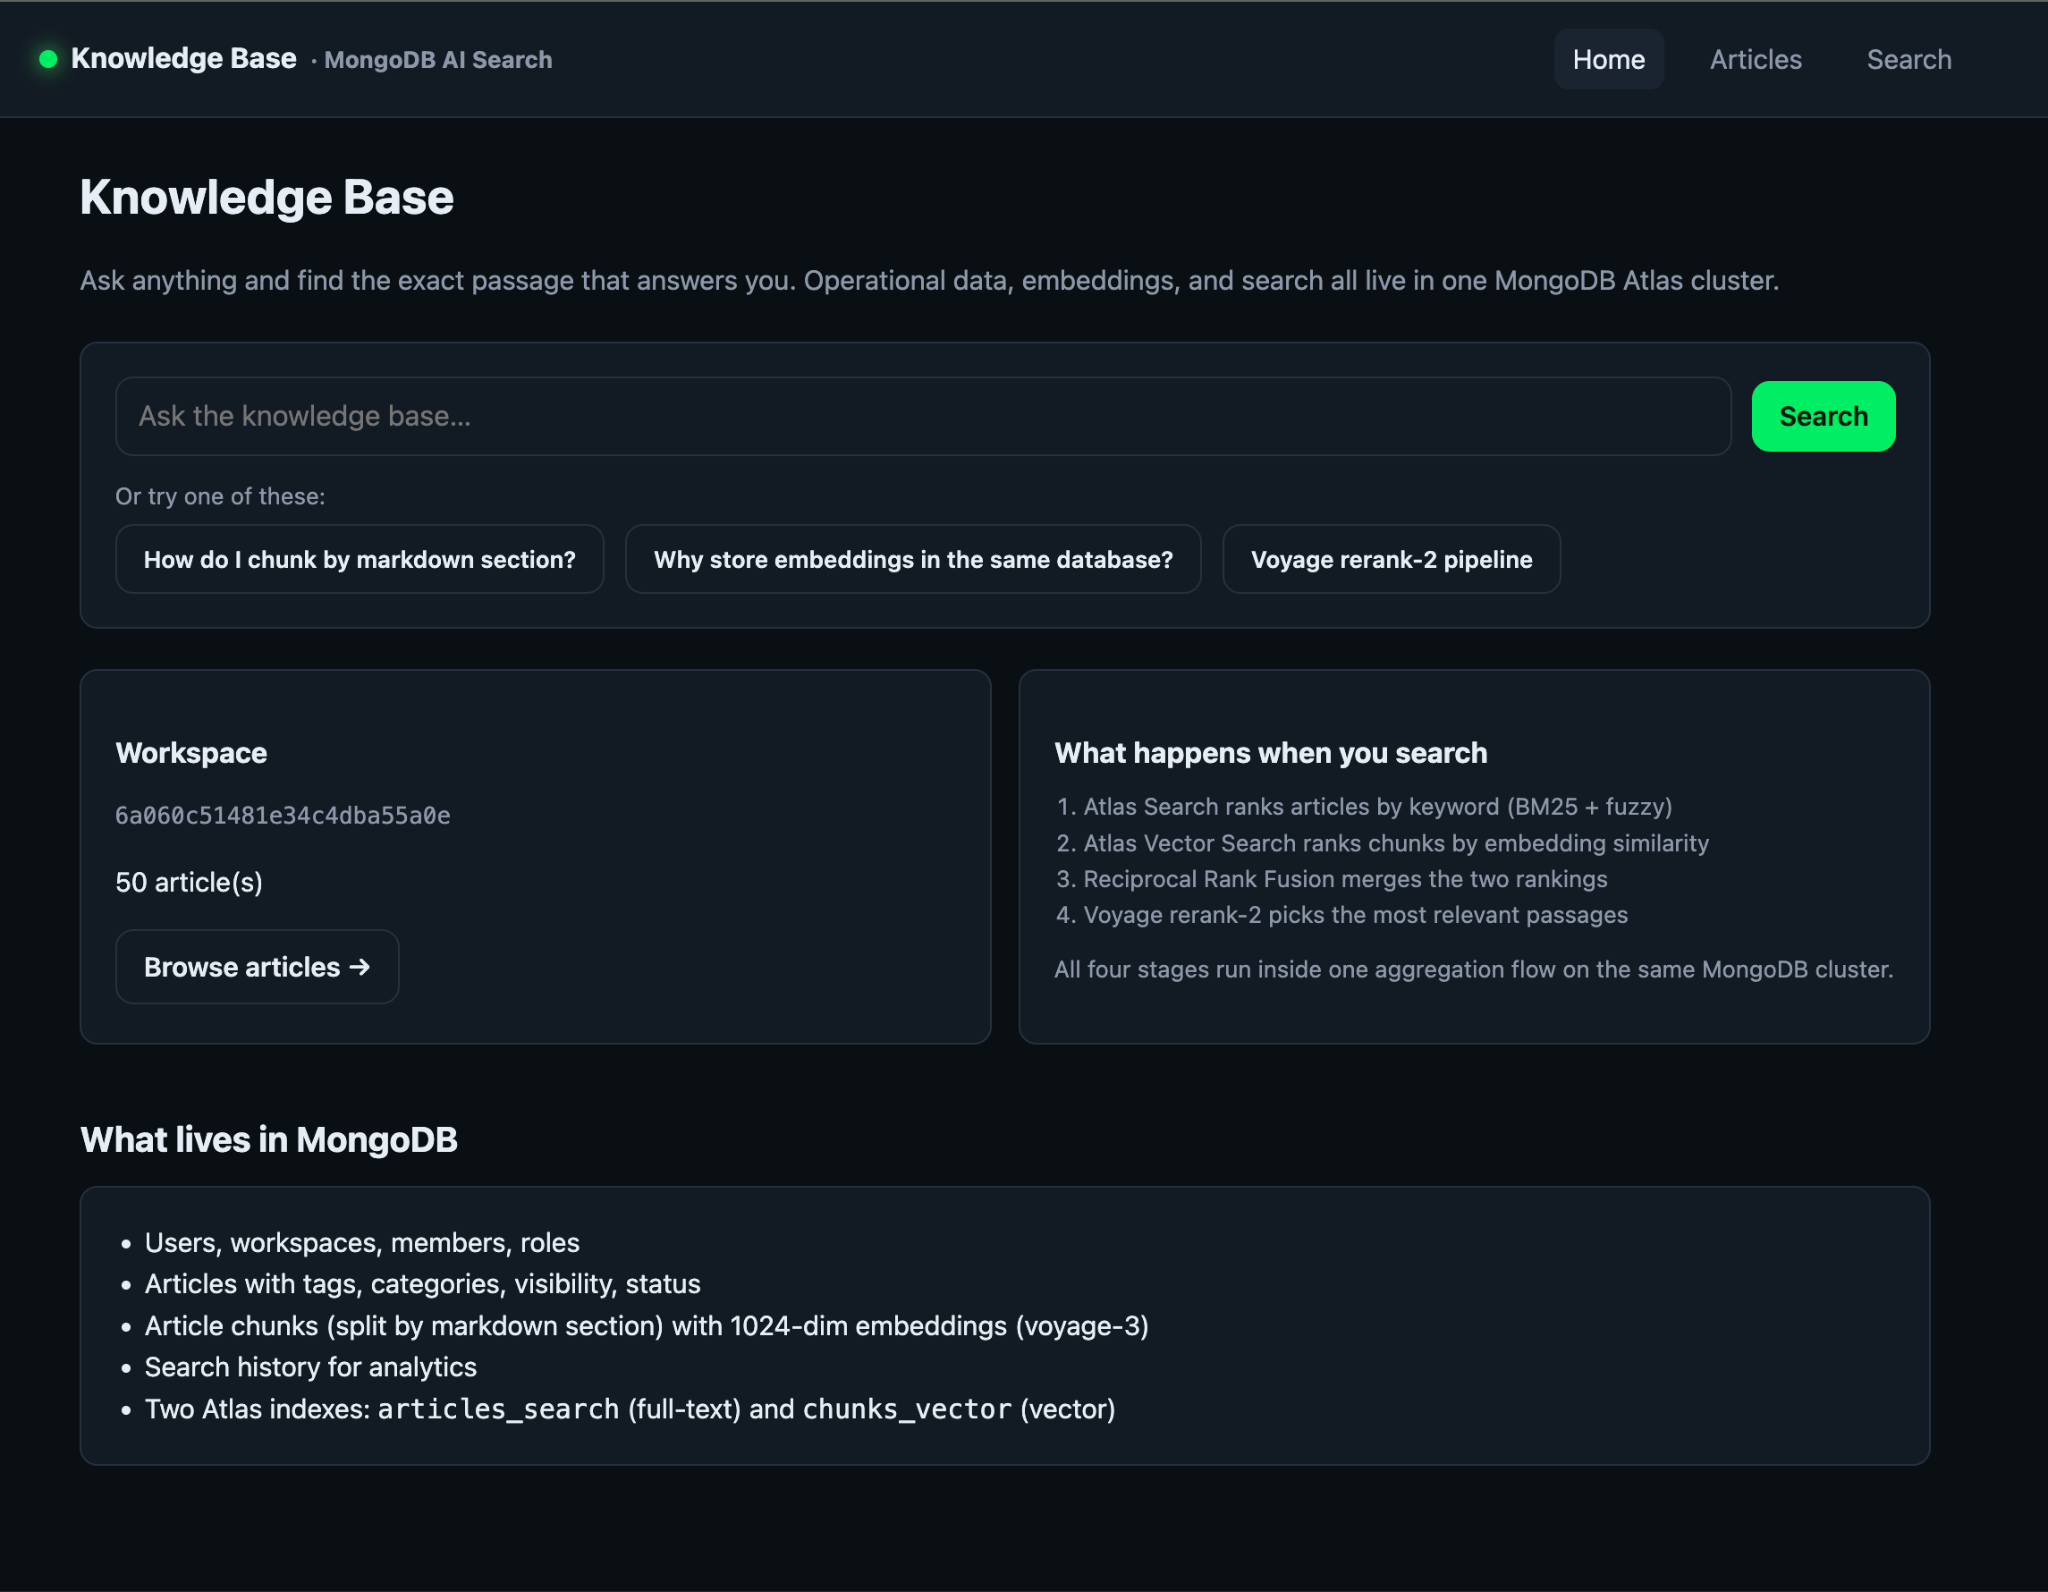Select the Atlas Vector Search ranks chunks step
This screenshot has width=2048, height=1592.
pyautogui.click(x=1396, y=843)
